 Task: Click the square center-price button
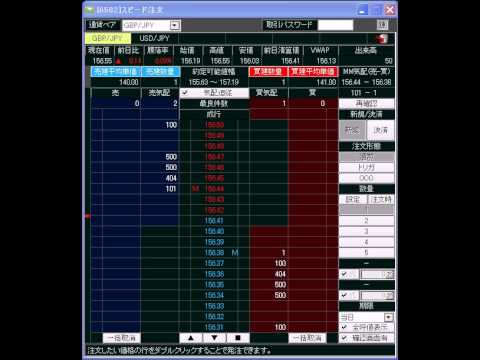click(238, 338)
